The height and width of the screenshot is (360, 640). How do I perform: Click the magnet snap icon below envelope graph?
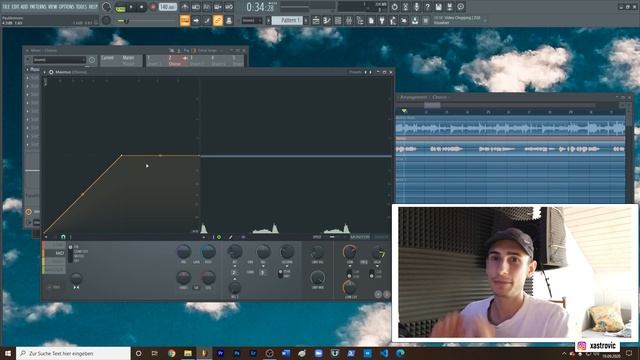(x=63, y=237)
